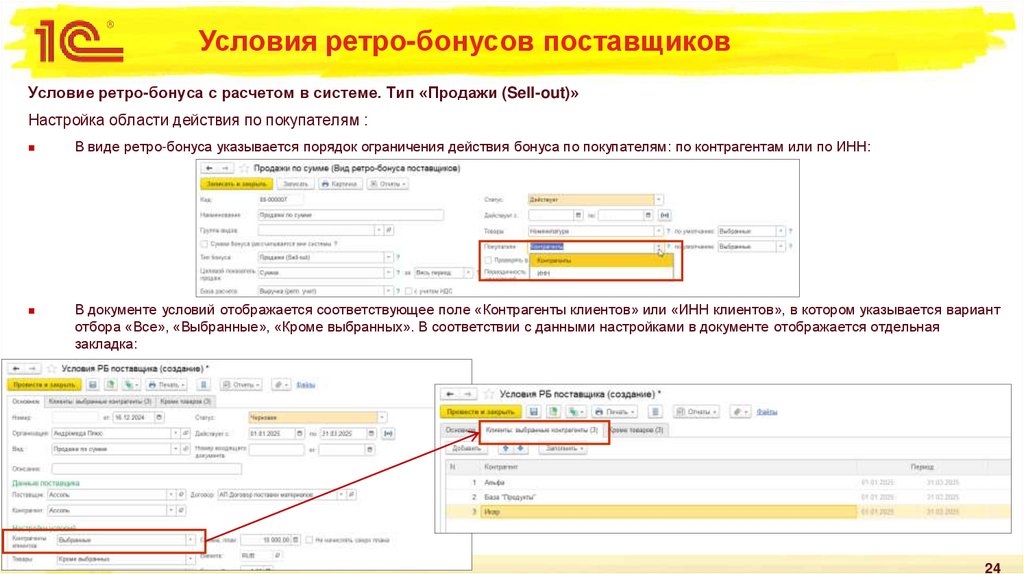Click back arrow in Продажи по сумме window
Image resolution: width=1024 pixels, height=574 pixels.
click(x=209, y=168)
